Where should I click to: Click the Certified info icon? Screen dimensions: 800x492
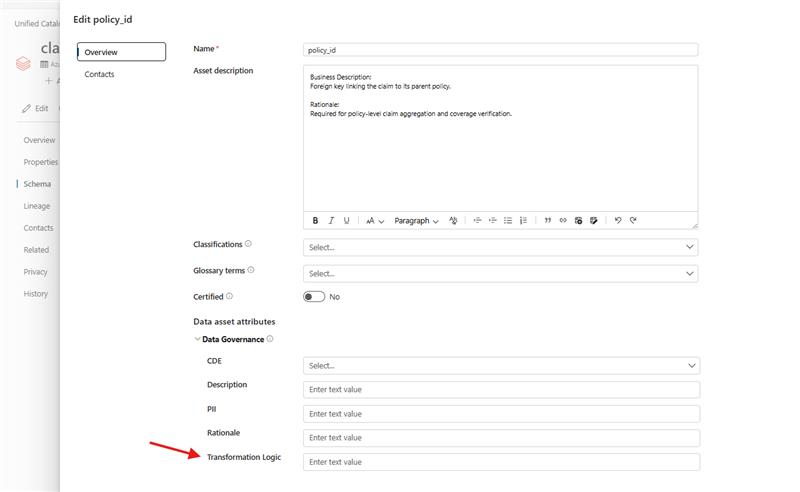(x=229, y=296)
